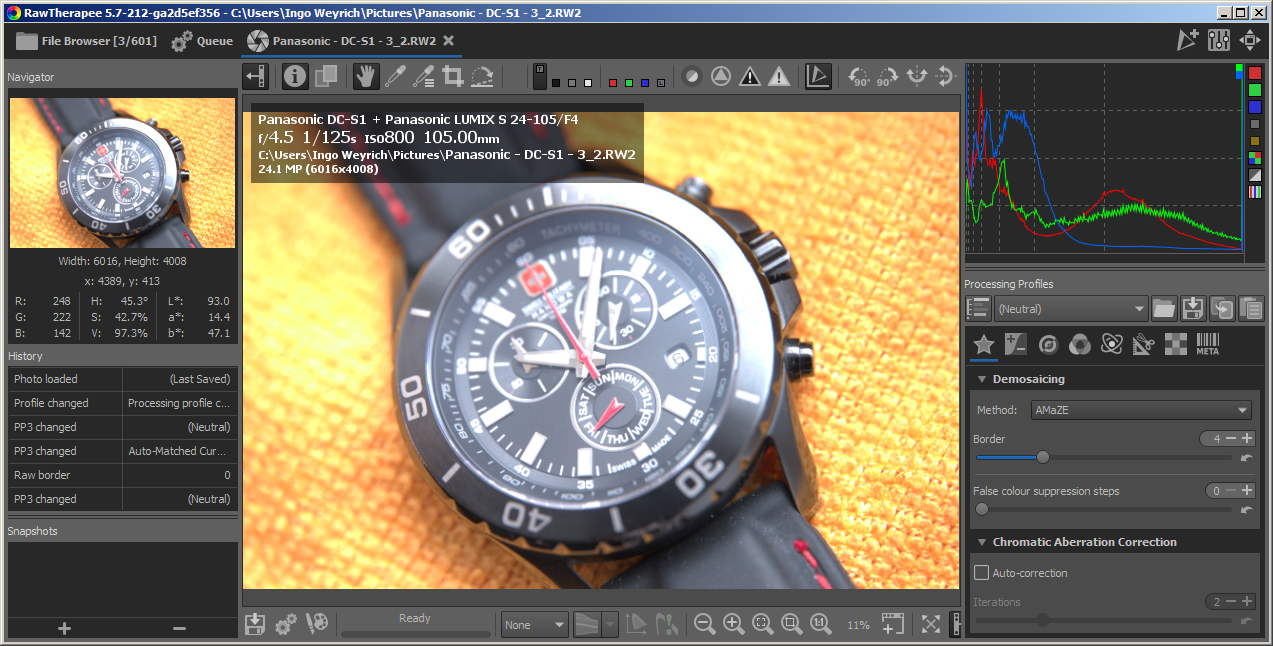Flip the image horizontally
1273x646 pixels.
(916, 76)
